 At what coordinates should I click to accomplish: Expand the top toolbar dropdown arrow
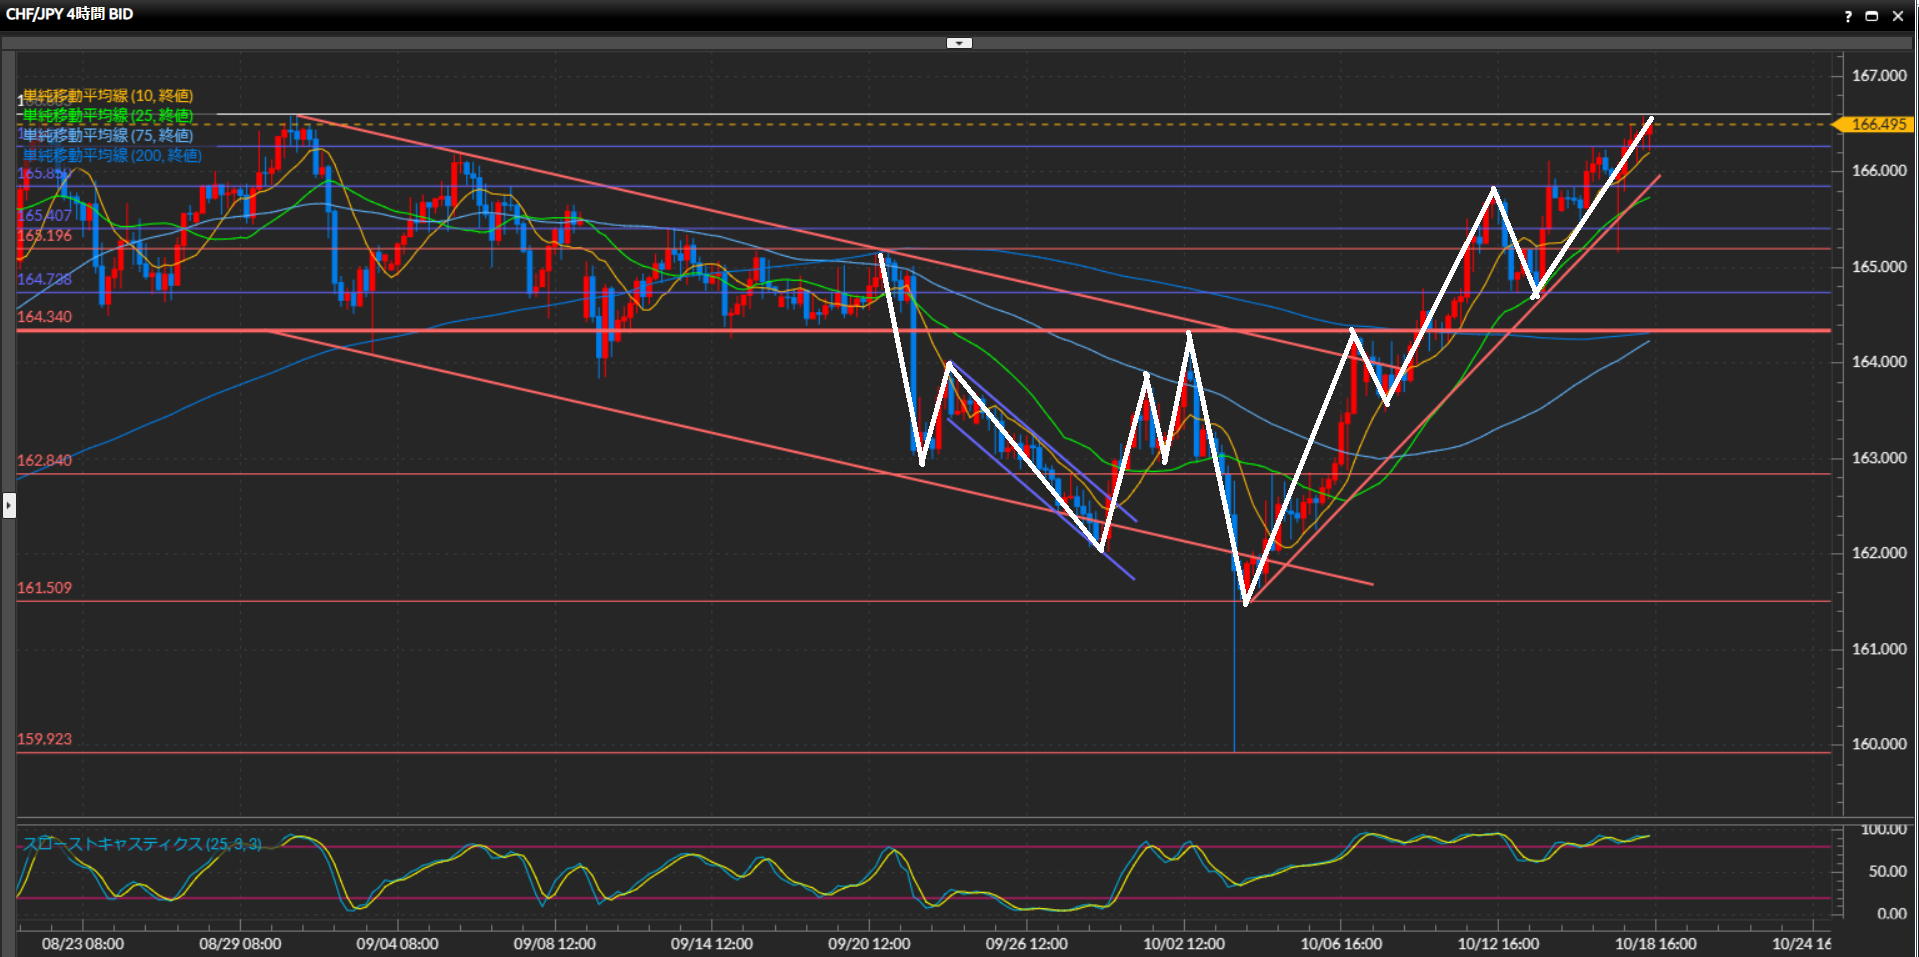[x=959, y=43]
